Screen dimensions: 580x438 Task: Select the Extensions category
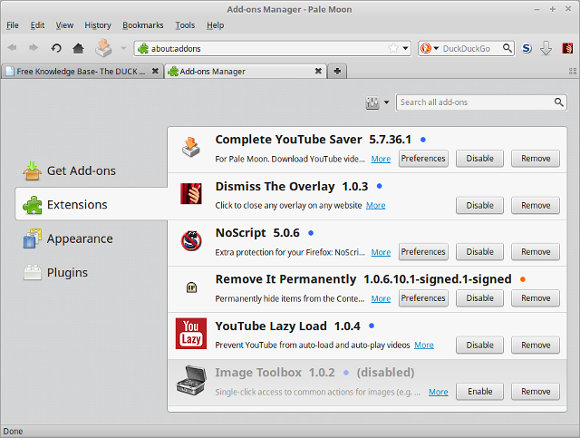(x=91, y=204)
